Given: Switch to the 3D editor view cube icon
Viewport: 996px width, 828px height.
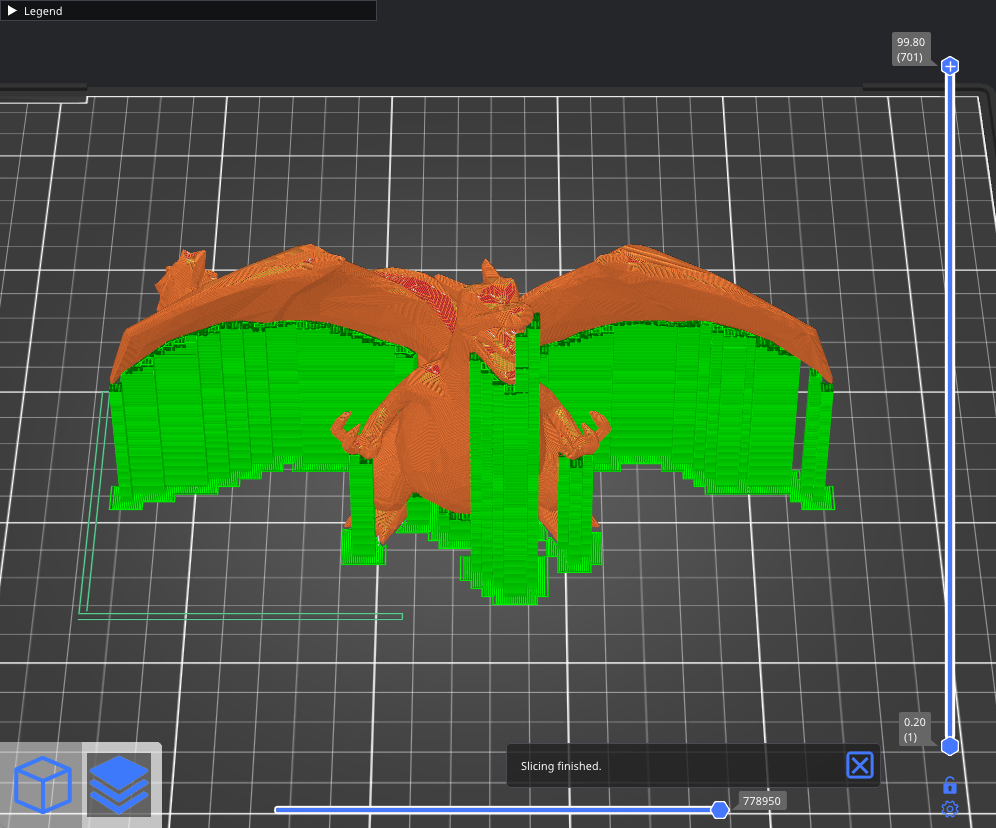Looking at the screenshot, I should pyautogui.click(x=43, y=783).
